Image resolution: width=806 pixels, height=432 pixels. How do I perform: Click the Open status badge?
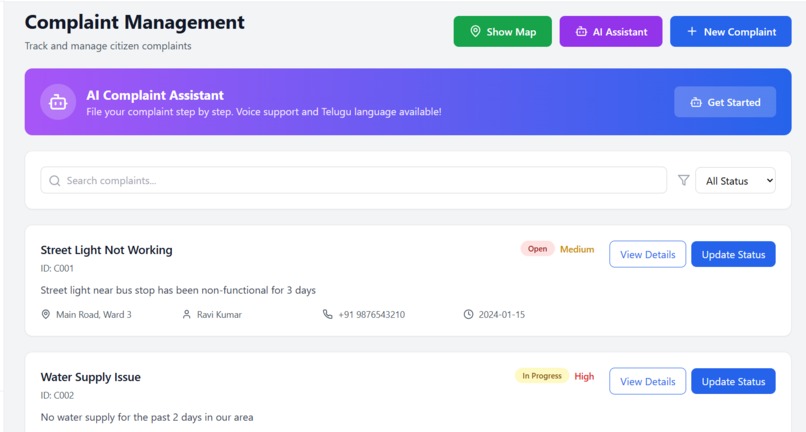tap(537, 249)
